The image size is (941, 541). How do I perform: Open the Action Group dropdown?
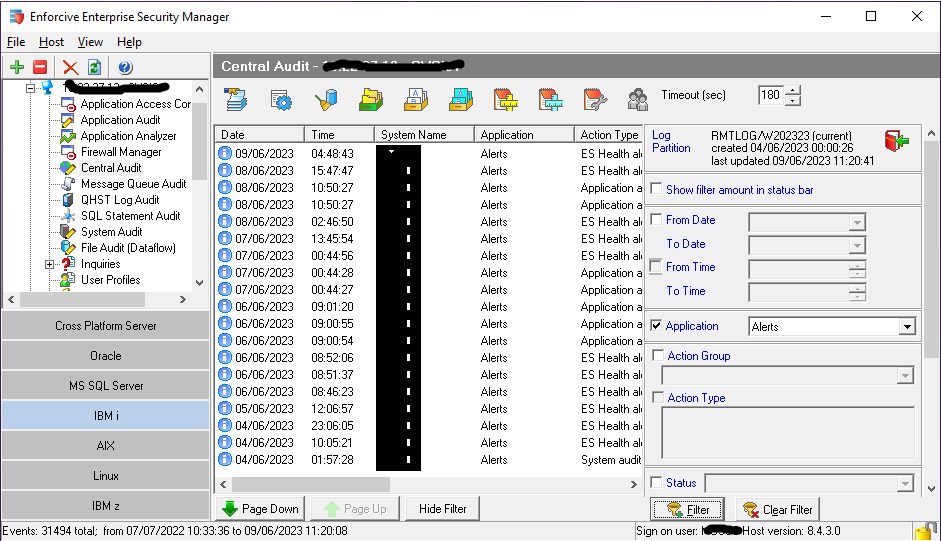[905, 376]
